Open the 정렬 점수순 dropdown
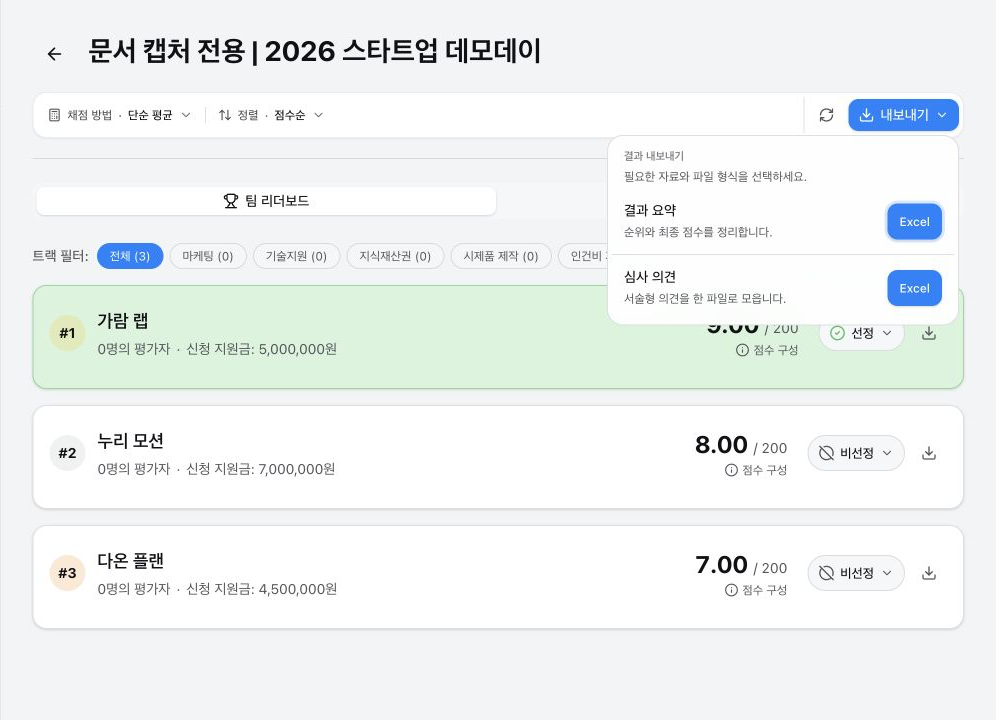Screen dimensions: 996x720 coord(271,115)
